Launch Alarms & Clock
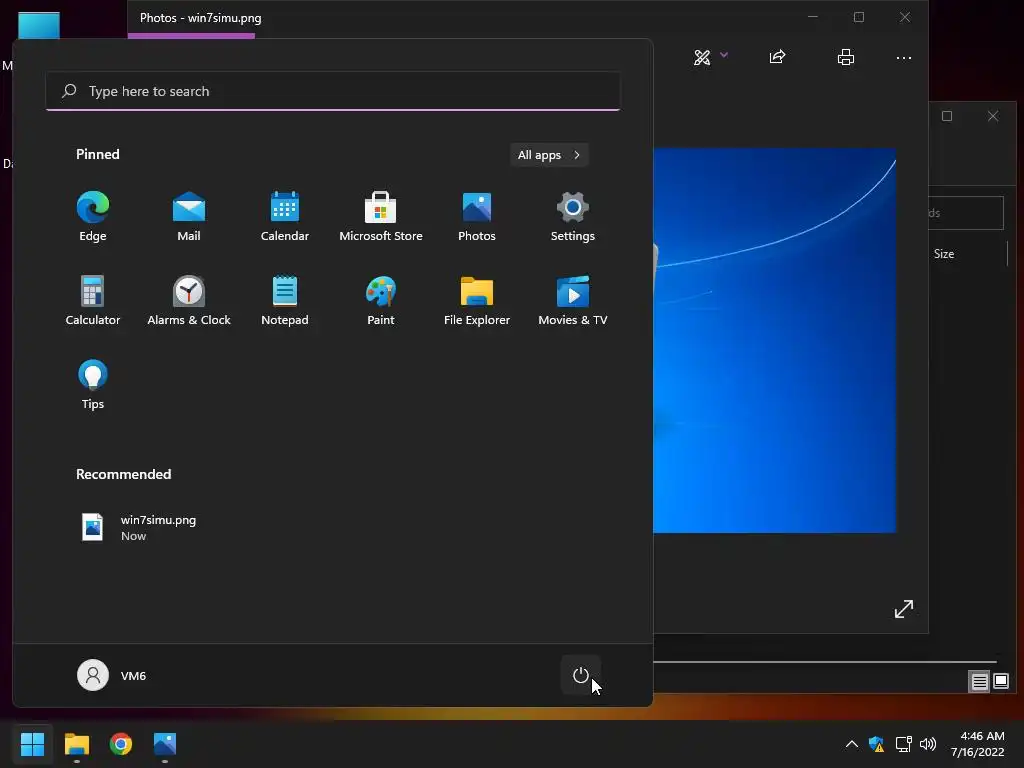Image resolution: width=1024 pixels, height=768 pixels. click(x=189, y=300)
